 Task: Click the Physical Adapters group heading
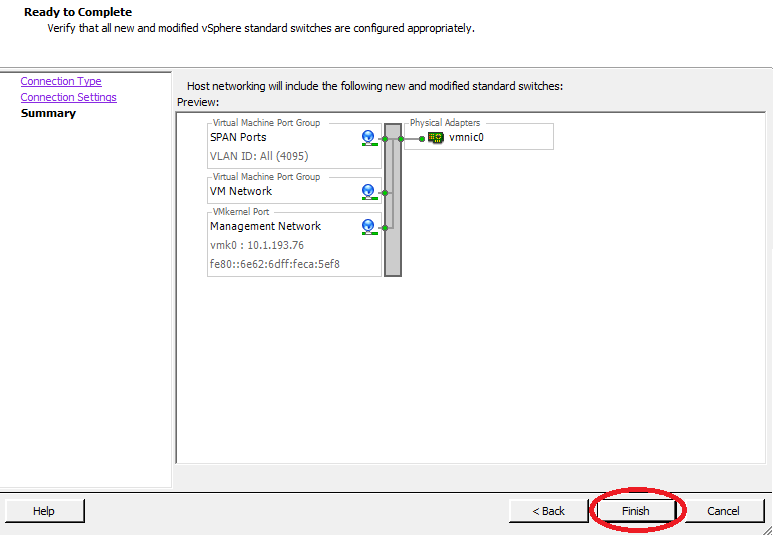tap(445, 123)
